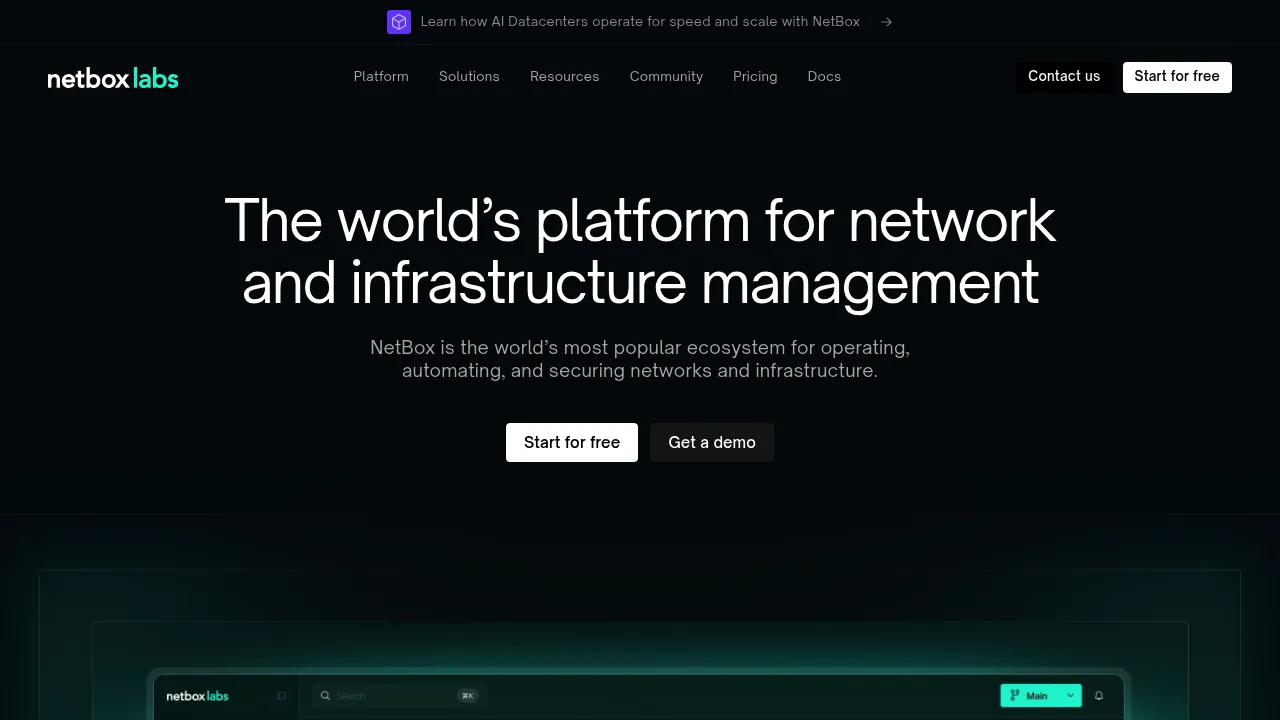
Task: Toggle the sidebar icon in the app preview
Action: [282, 696]
